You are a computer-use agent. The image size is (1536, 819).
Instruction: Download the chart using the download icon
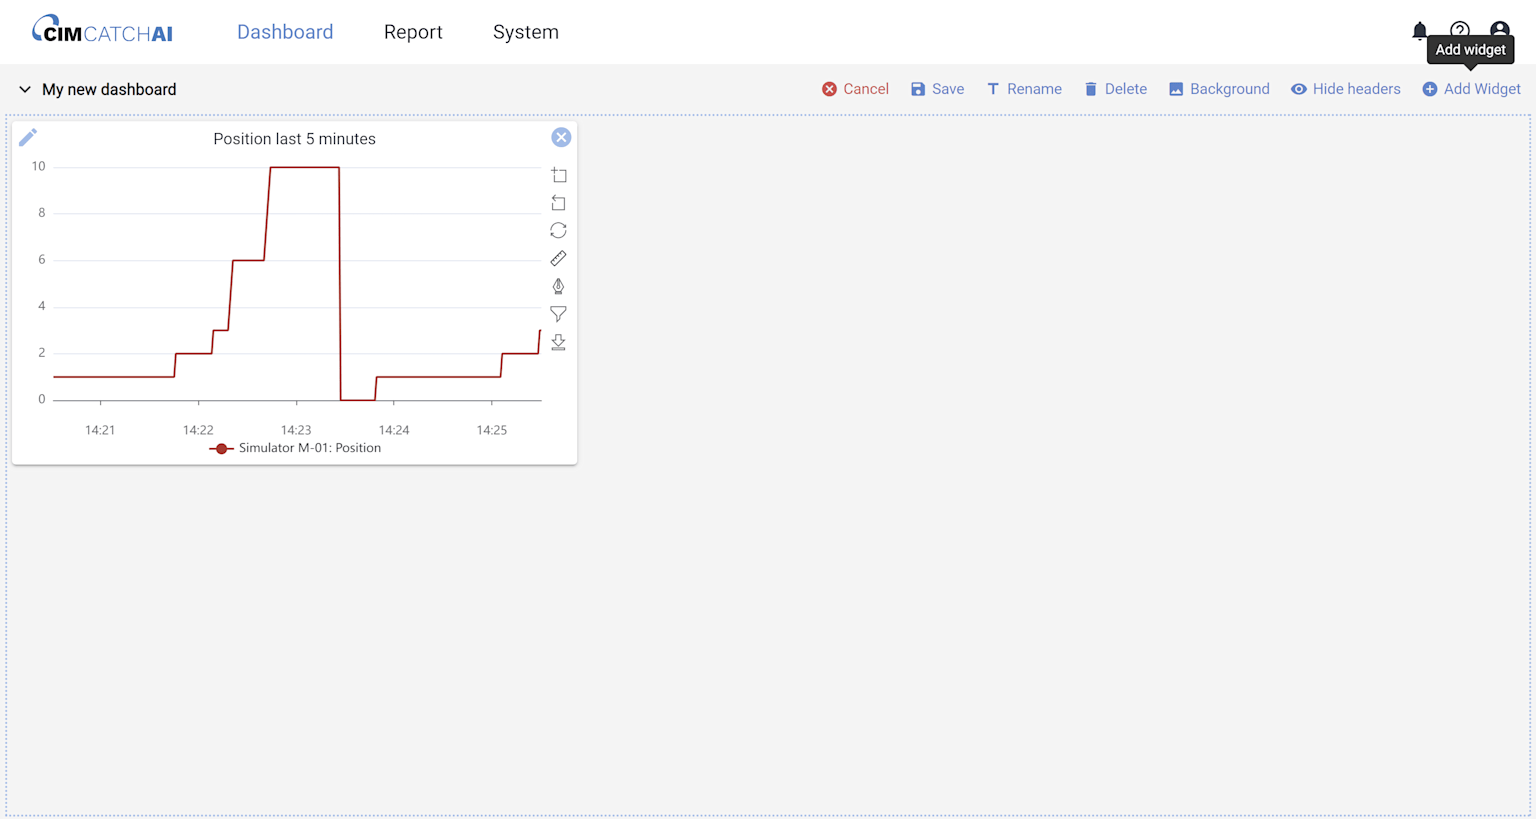click(559, 342)
